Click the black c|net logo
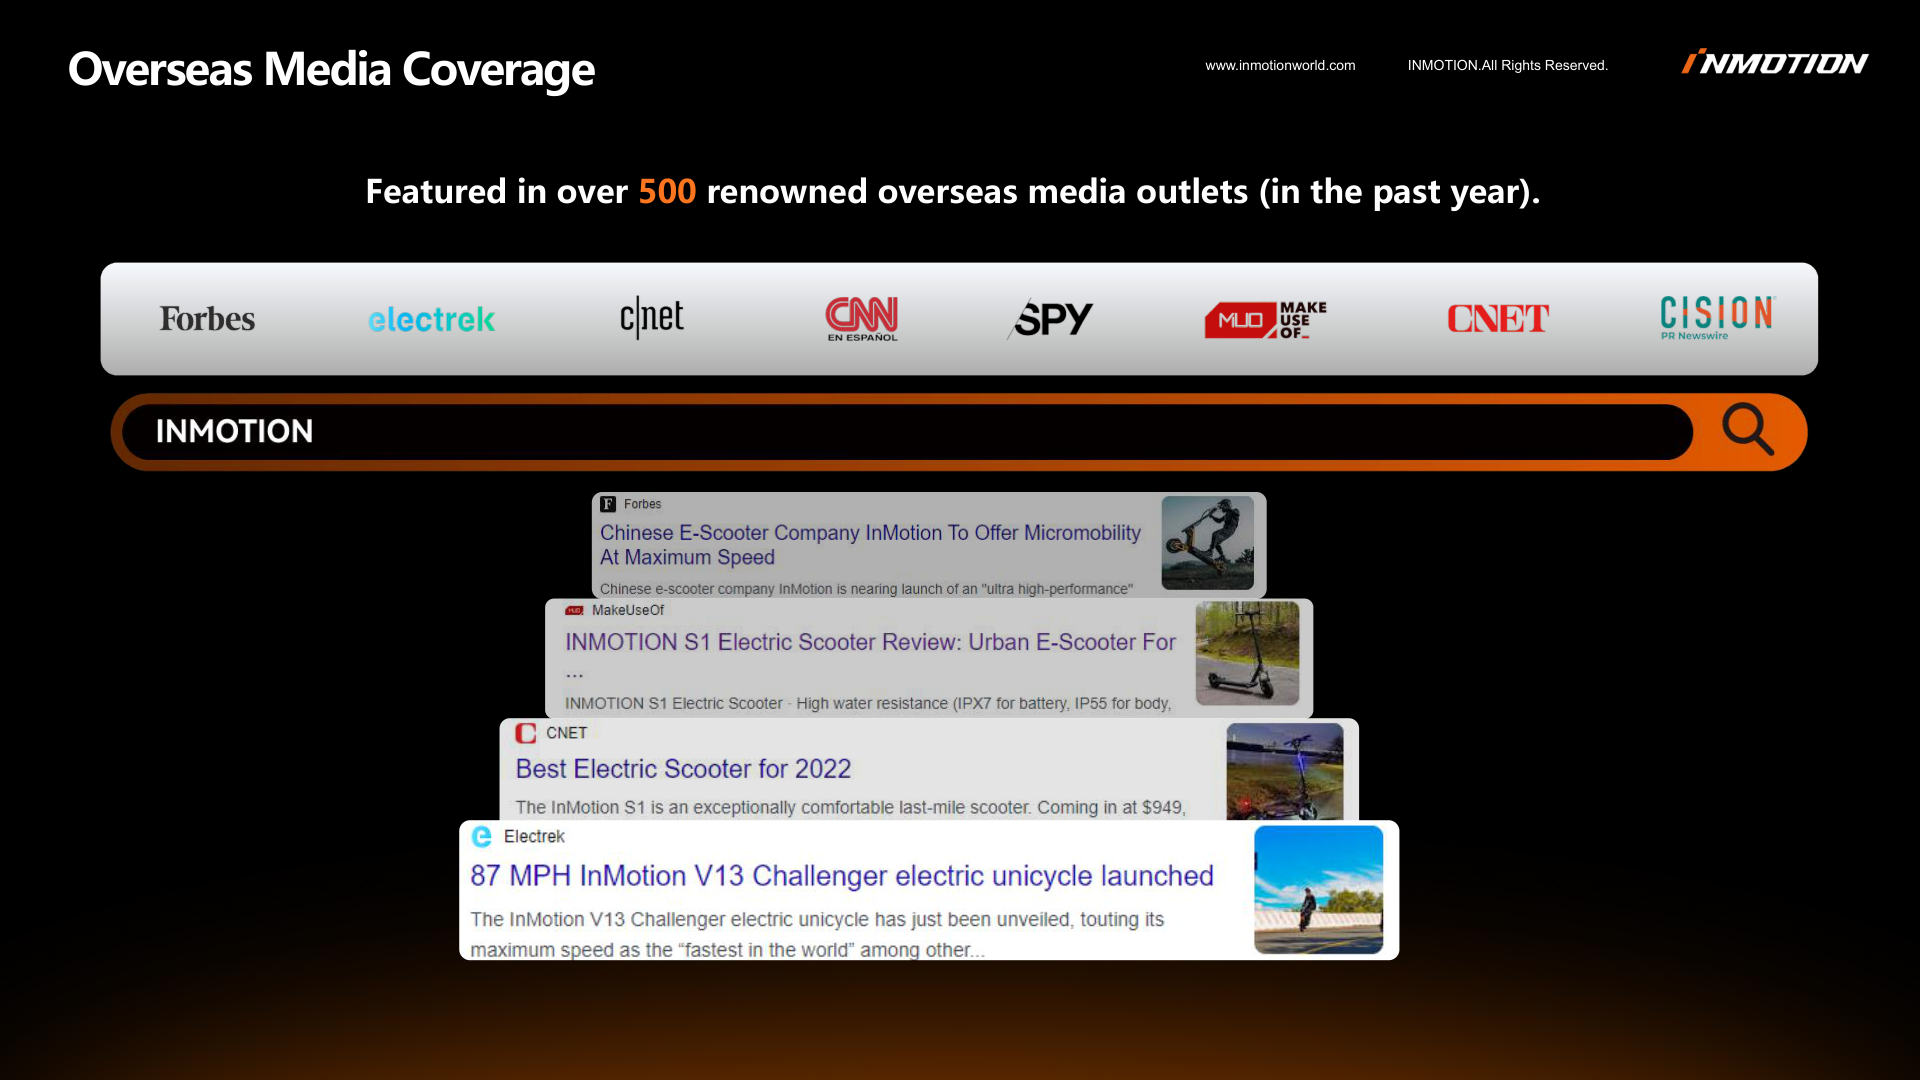This screenshot has width=1920, height=1080. pyautogui.click(x=652, y=317)
